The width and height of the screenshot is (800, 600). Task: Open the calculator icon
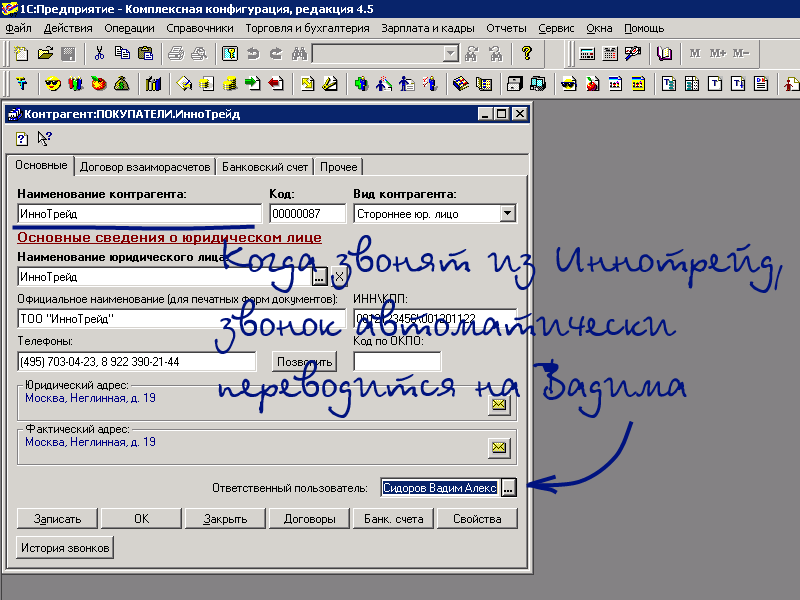[587, 53]
